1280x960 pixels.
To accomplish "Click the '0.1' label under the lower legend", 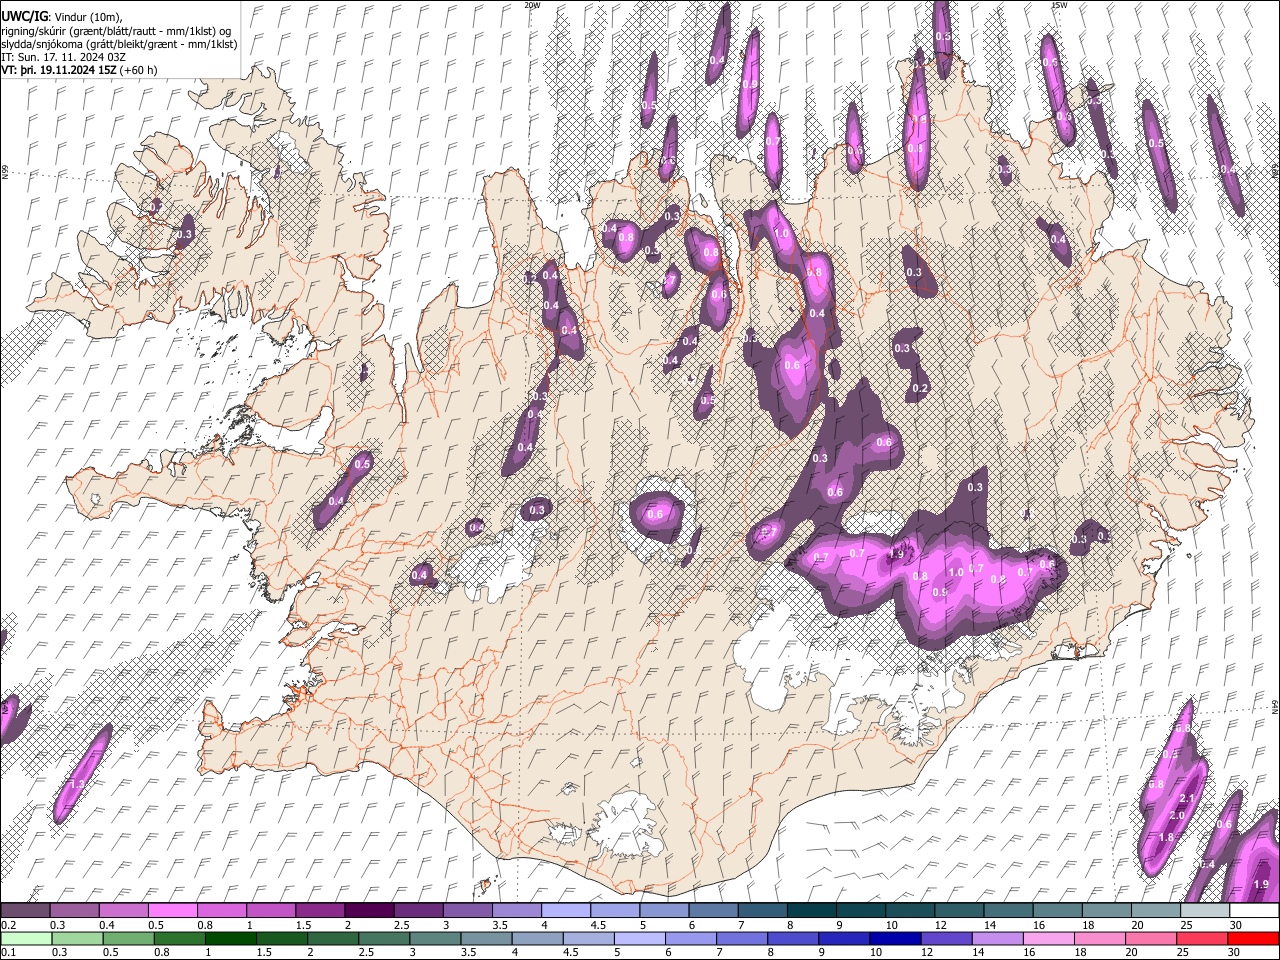I will tap(8, 953).
